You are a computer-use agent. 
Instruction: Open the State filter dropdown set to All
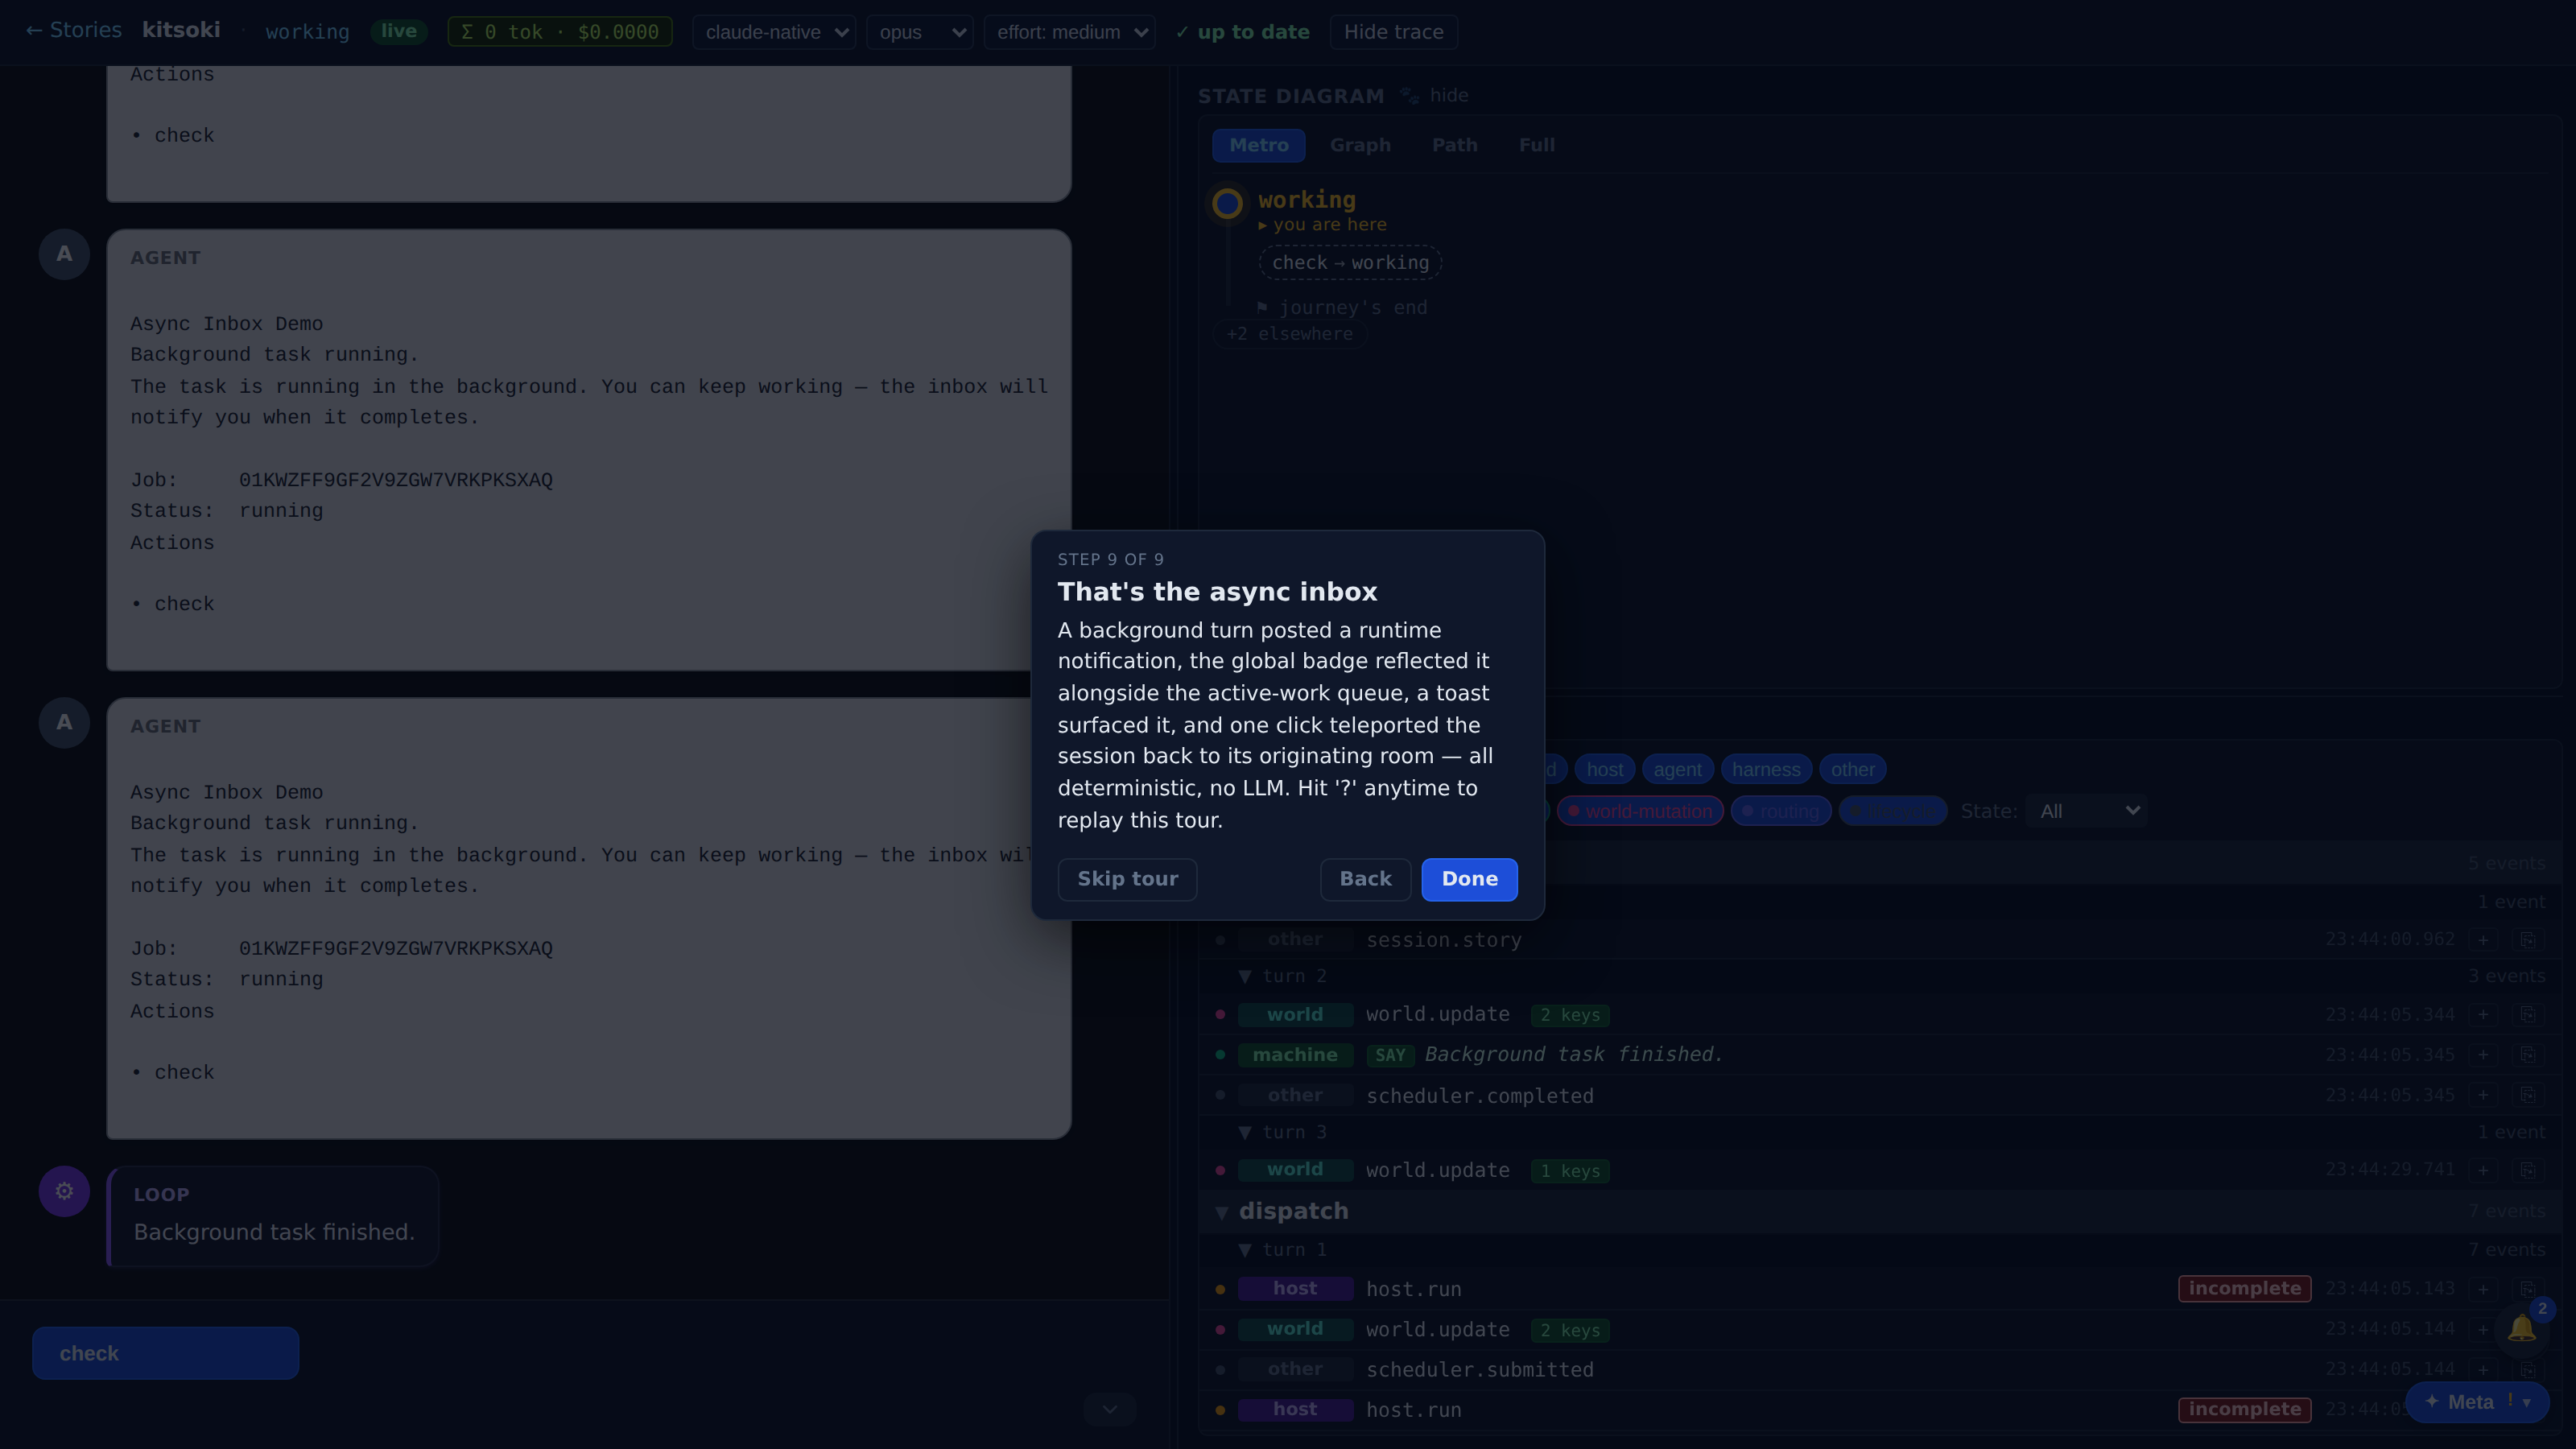coord(2087,811)
